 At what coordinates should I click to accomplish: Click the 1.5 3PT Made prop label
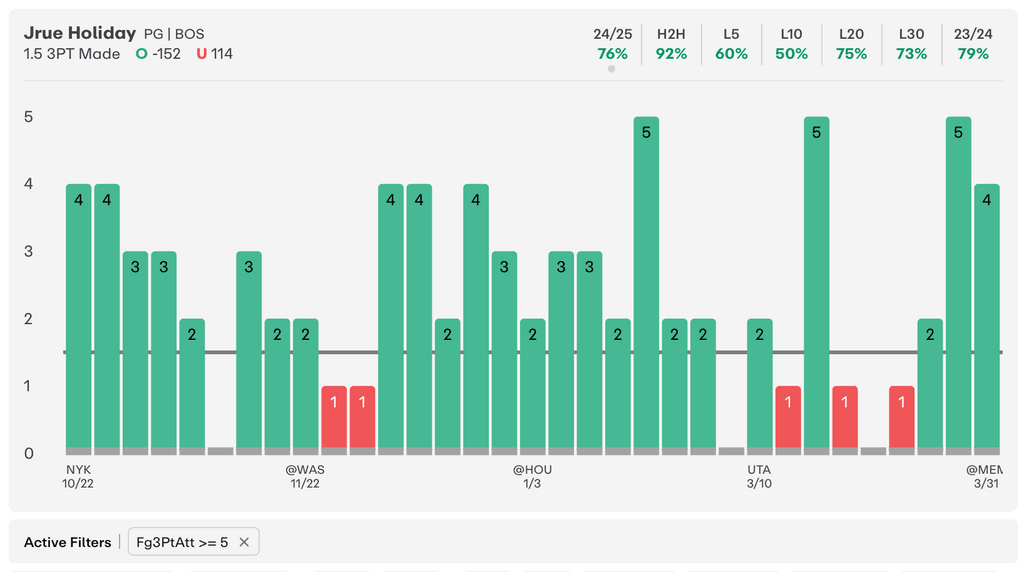click(x=72, y=54)
